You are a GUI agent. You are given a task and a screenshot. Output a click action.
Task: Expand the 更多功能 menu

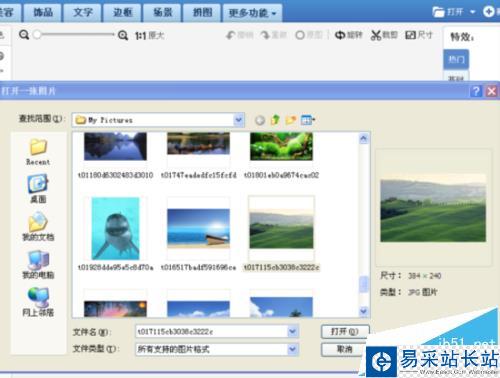click(x=252, y=13)
